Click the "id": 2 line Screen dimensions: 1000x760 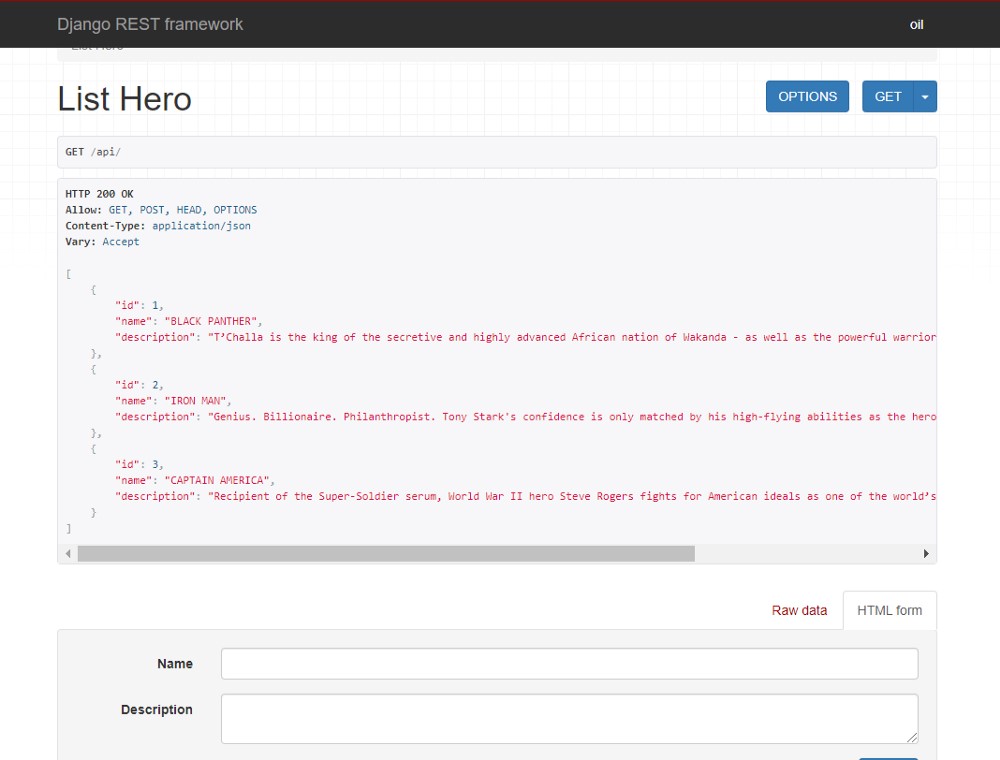point(139,385)
